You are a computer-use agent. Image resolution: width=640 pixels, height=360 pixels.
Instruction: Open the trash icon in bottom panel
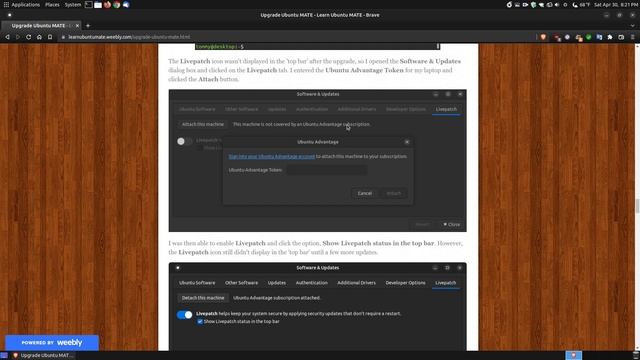(636, 356)
